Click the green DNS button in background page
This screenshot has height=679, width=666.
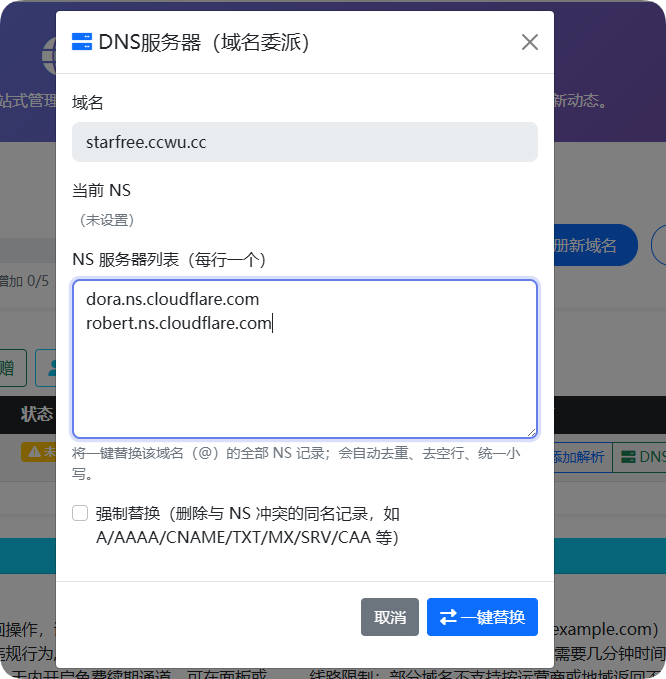[640, 457]
